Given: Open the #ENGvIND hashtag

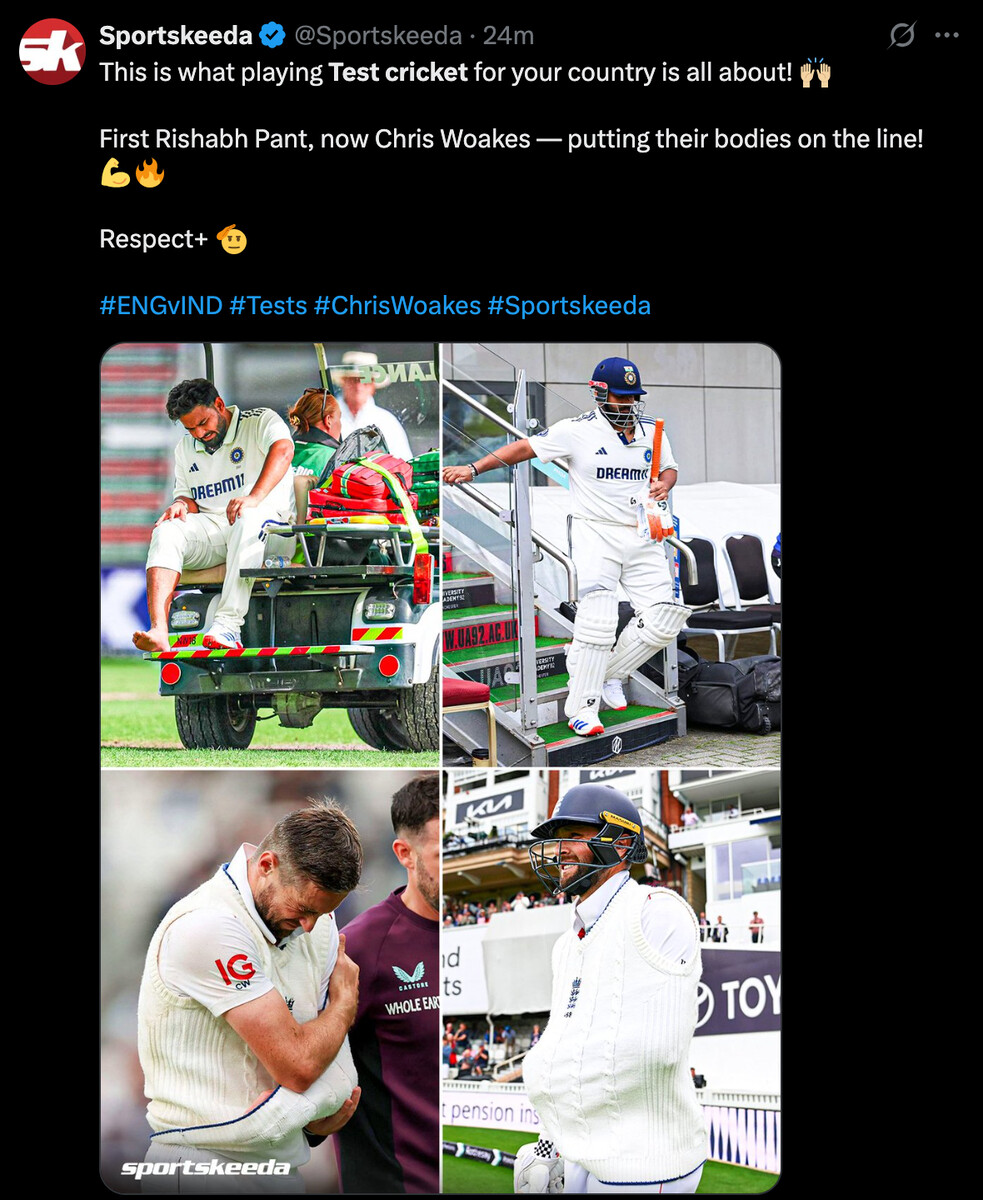Looking at the screenshot, I should tap(161, 305).
